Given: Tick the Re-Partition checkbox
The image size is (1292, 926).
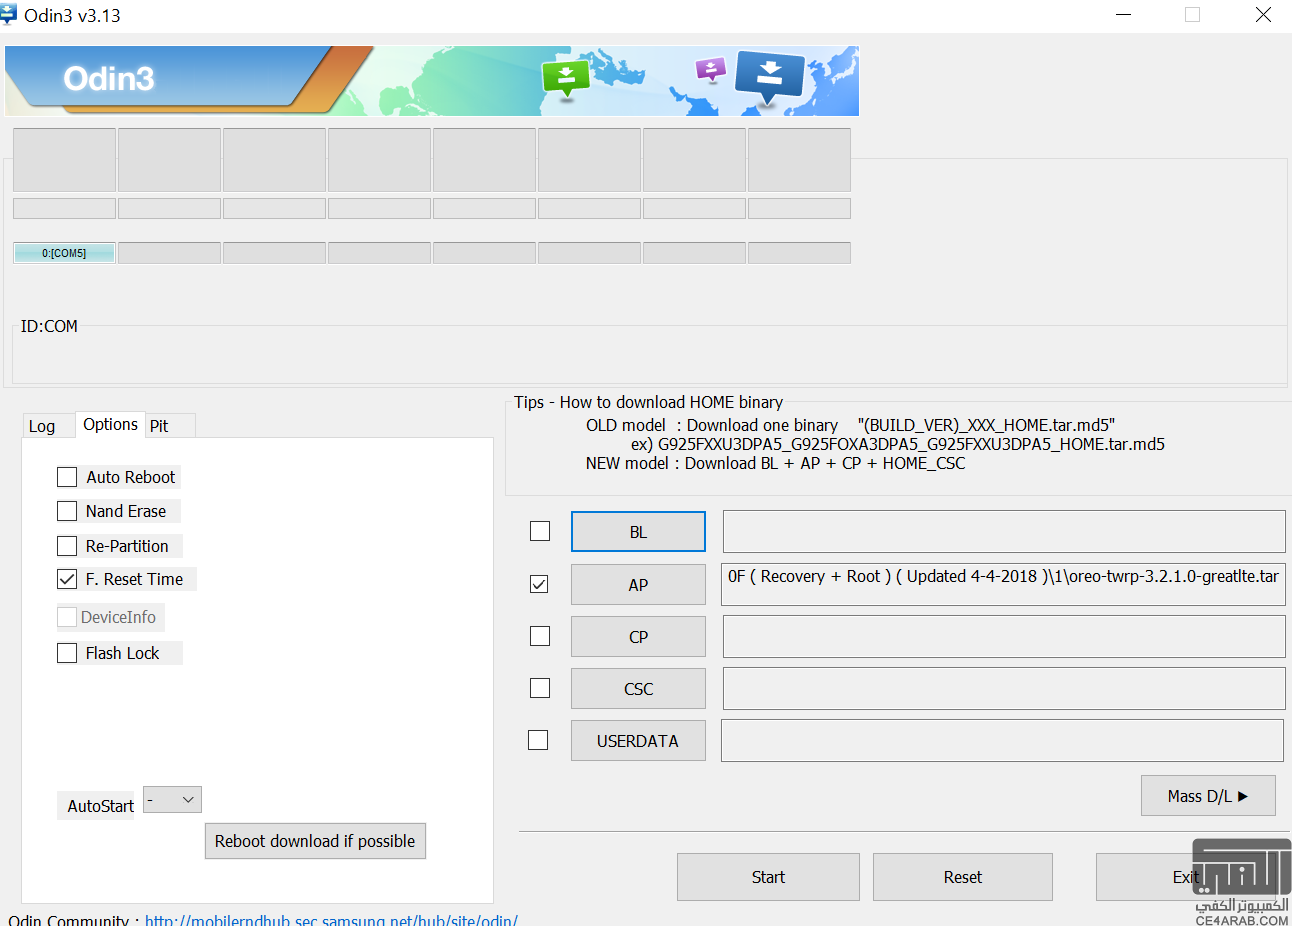Looking at the screenshot, I should pos(67,546).
